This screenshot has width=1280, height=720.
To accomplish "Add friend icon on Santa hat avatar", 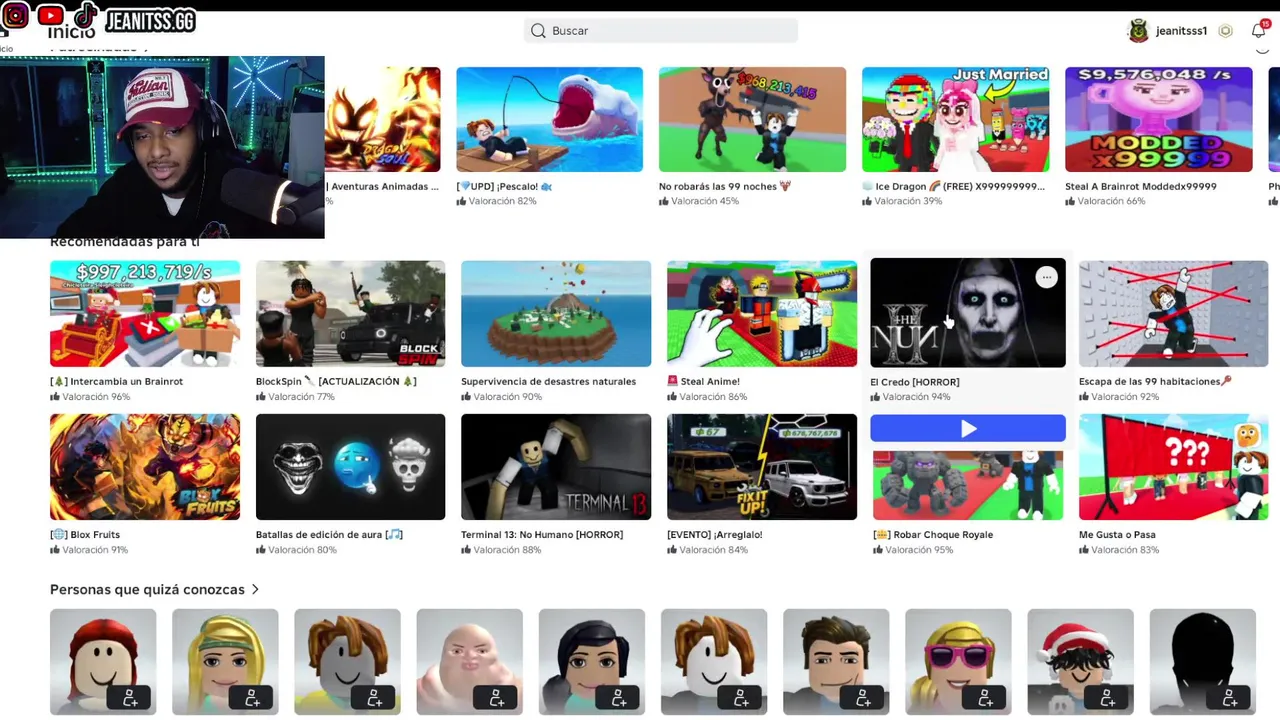I will (x=1108, y=697).
